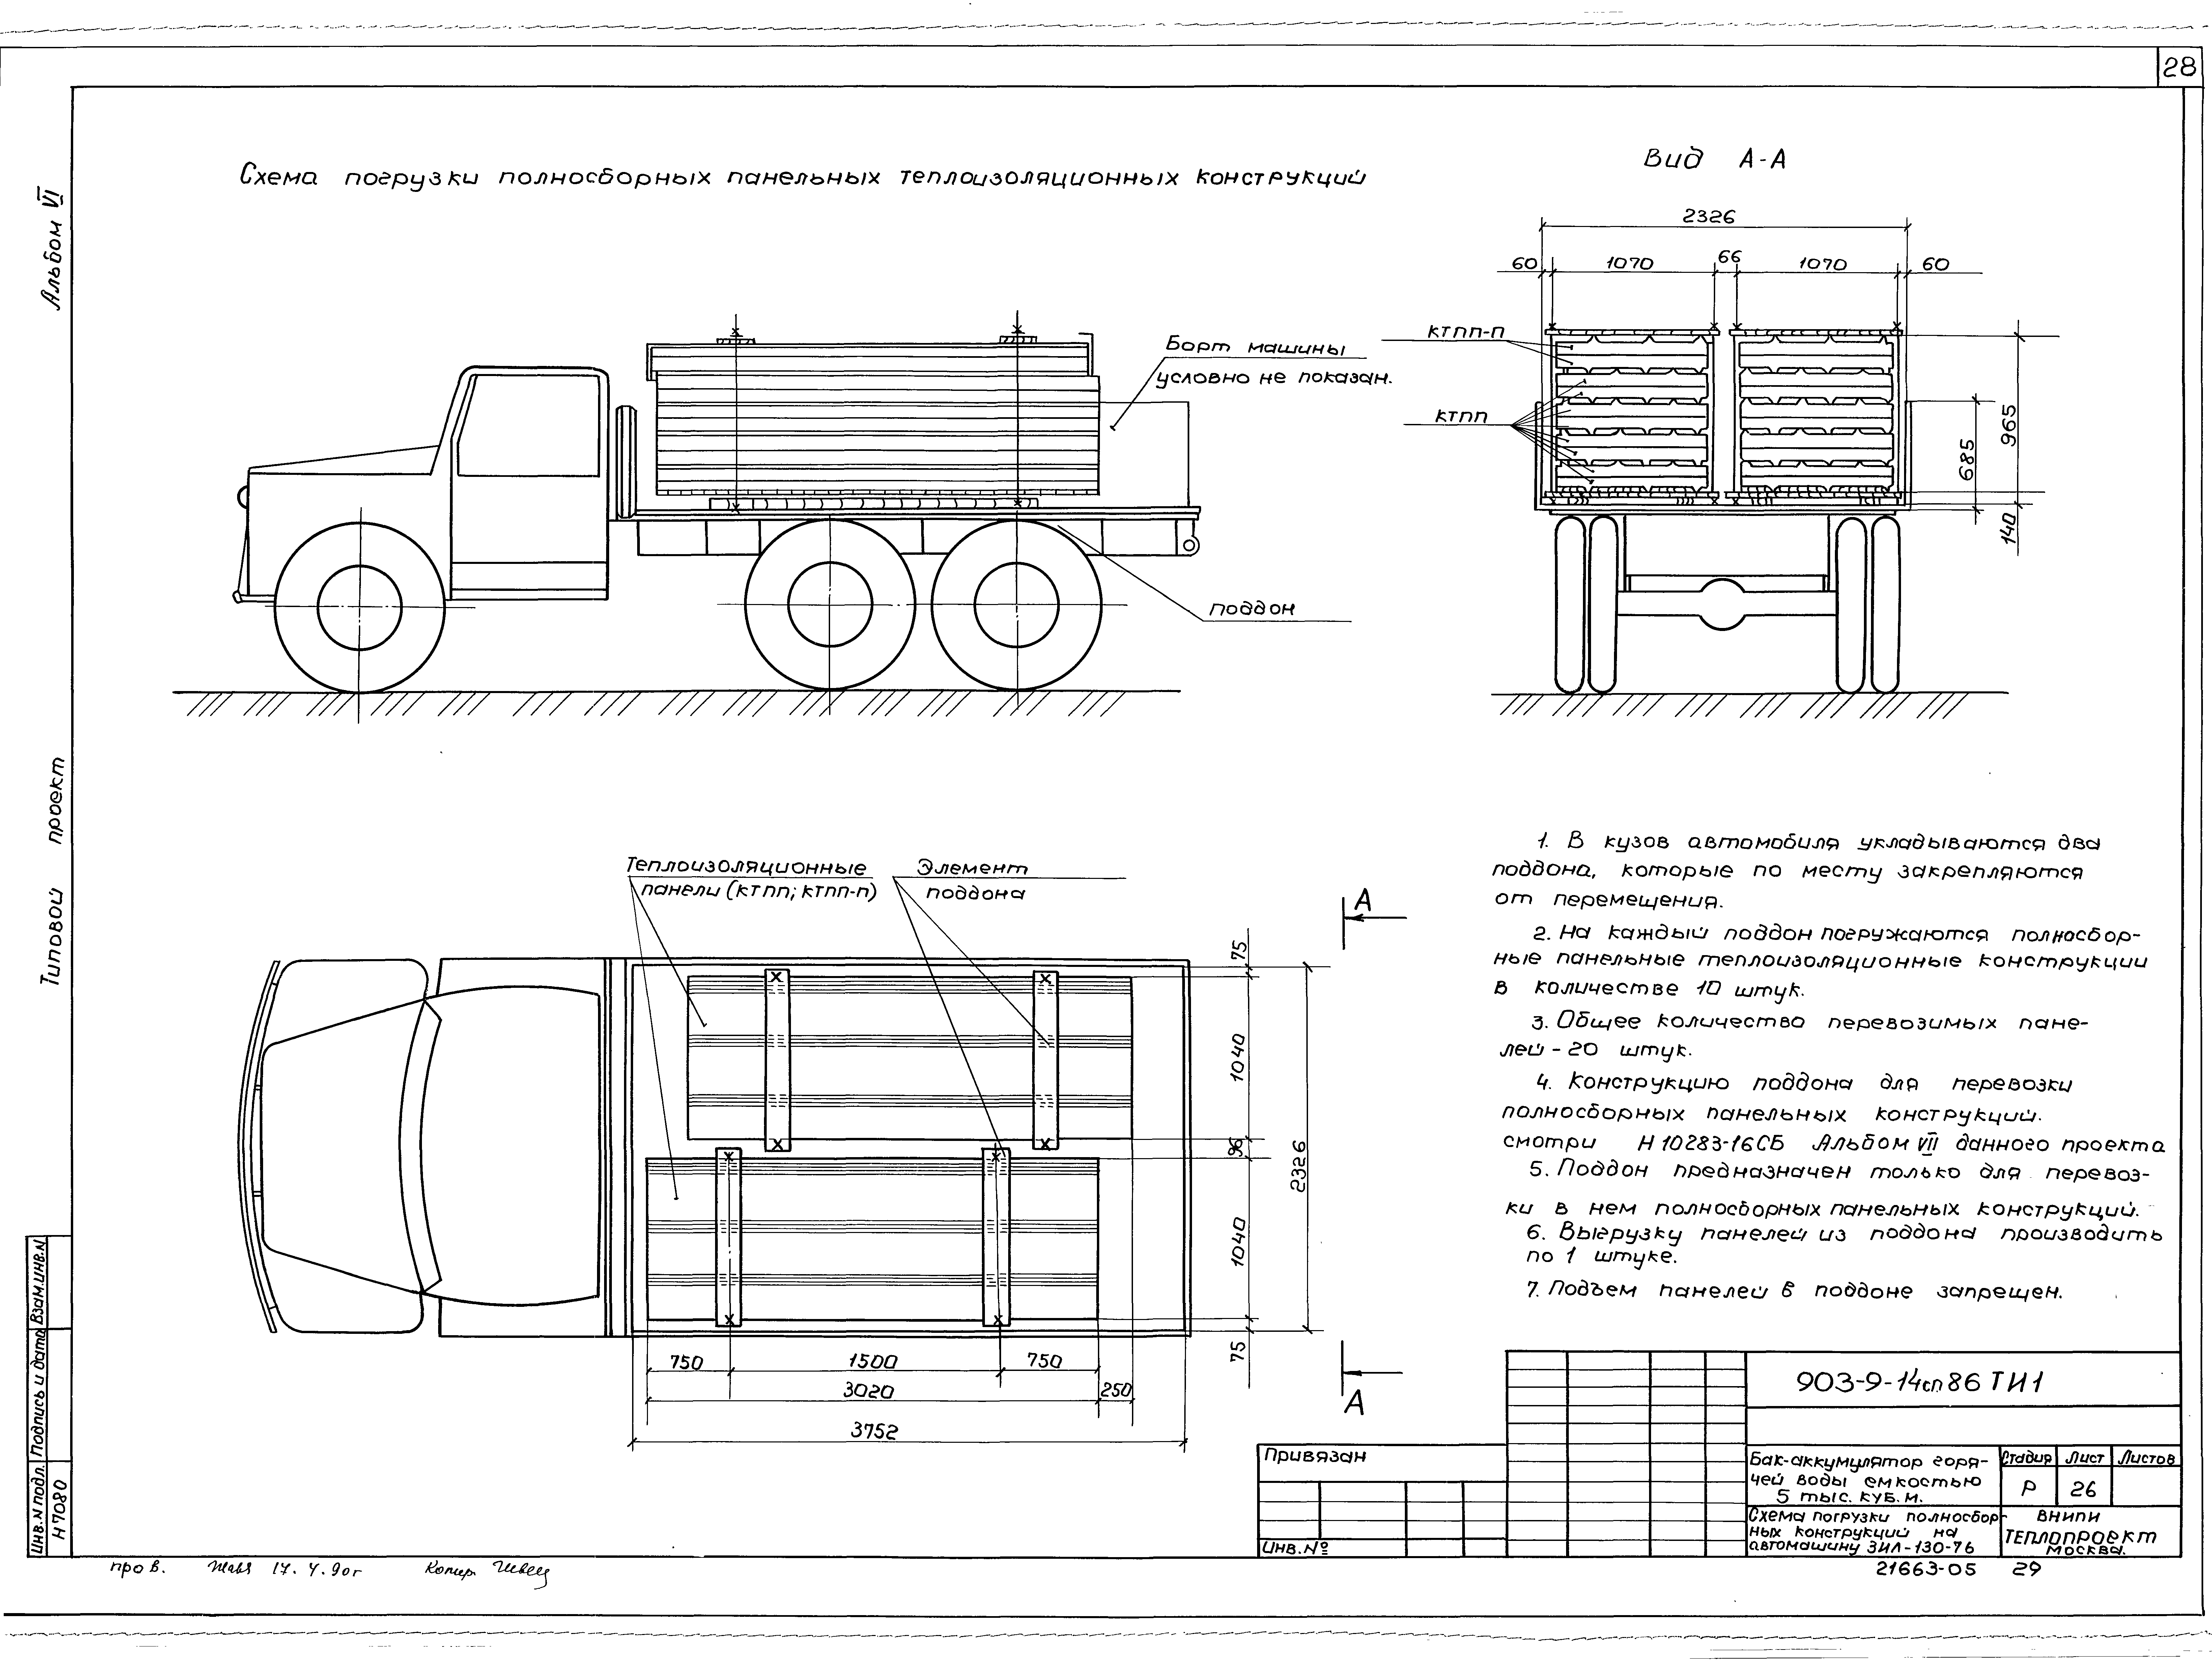Click the number '21663-05' below the title block

coord(1926,1569)
